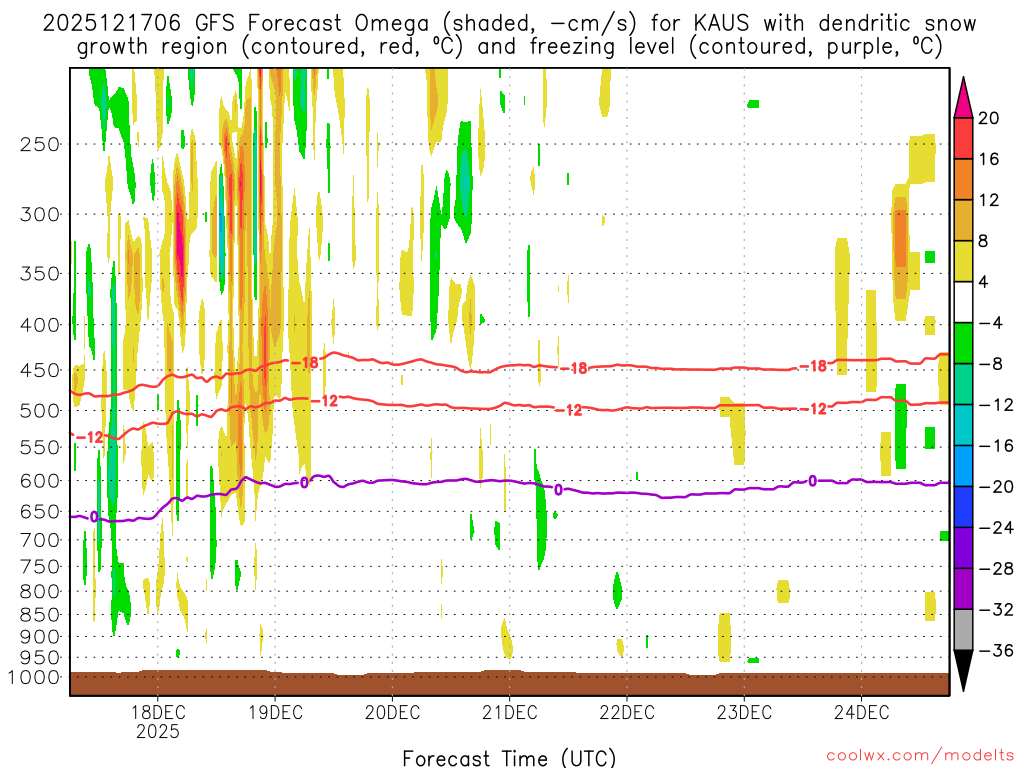Select the 20DEC date label

[x=392, y=712]
